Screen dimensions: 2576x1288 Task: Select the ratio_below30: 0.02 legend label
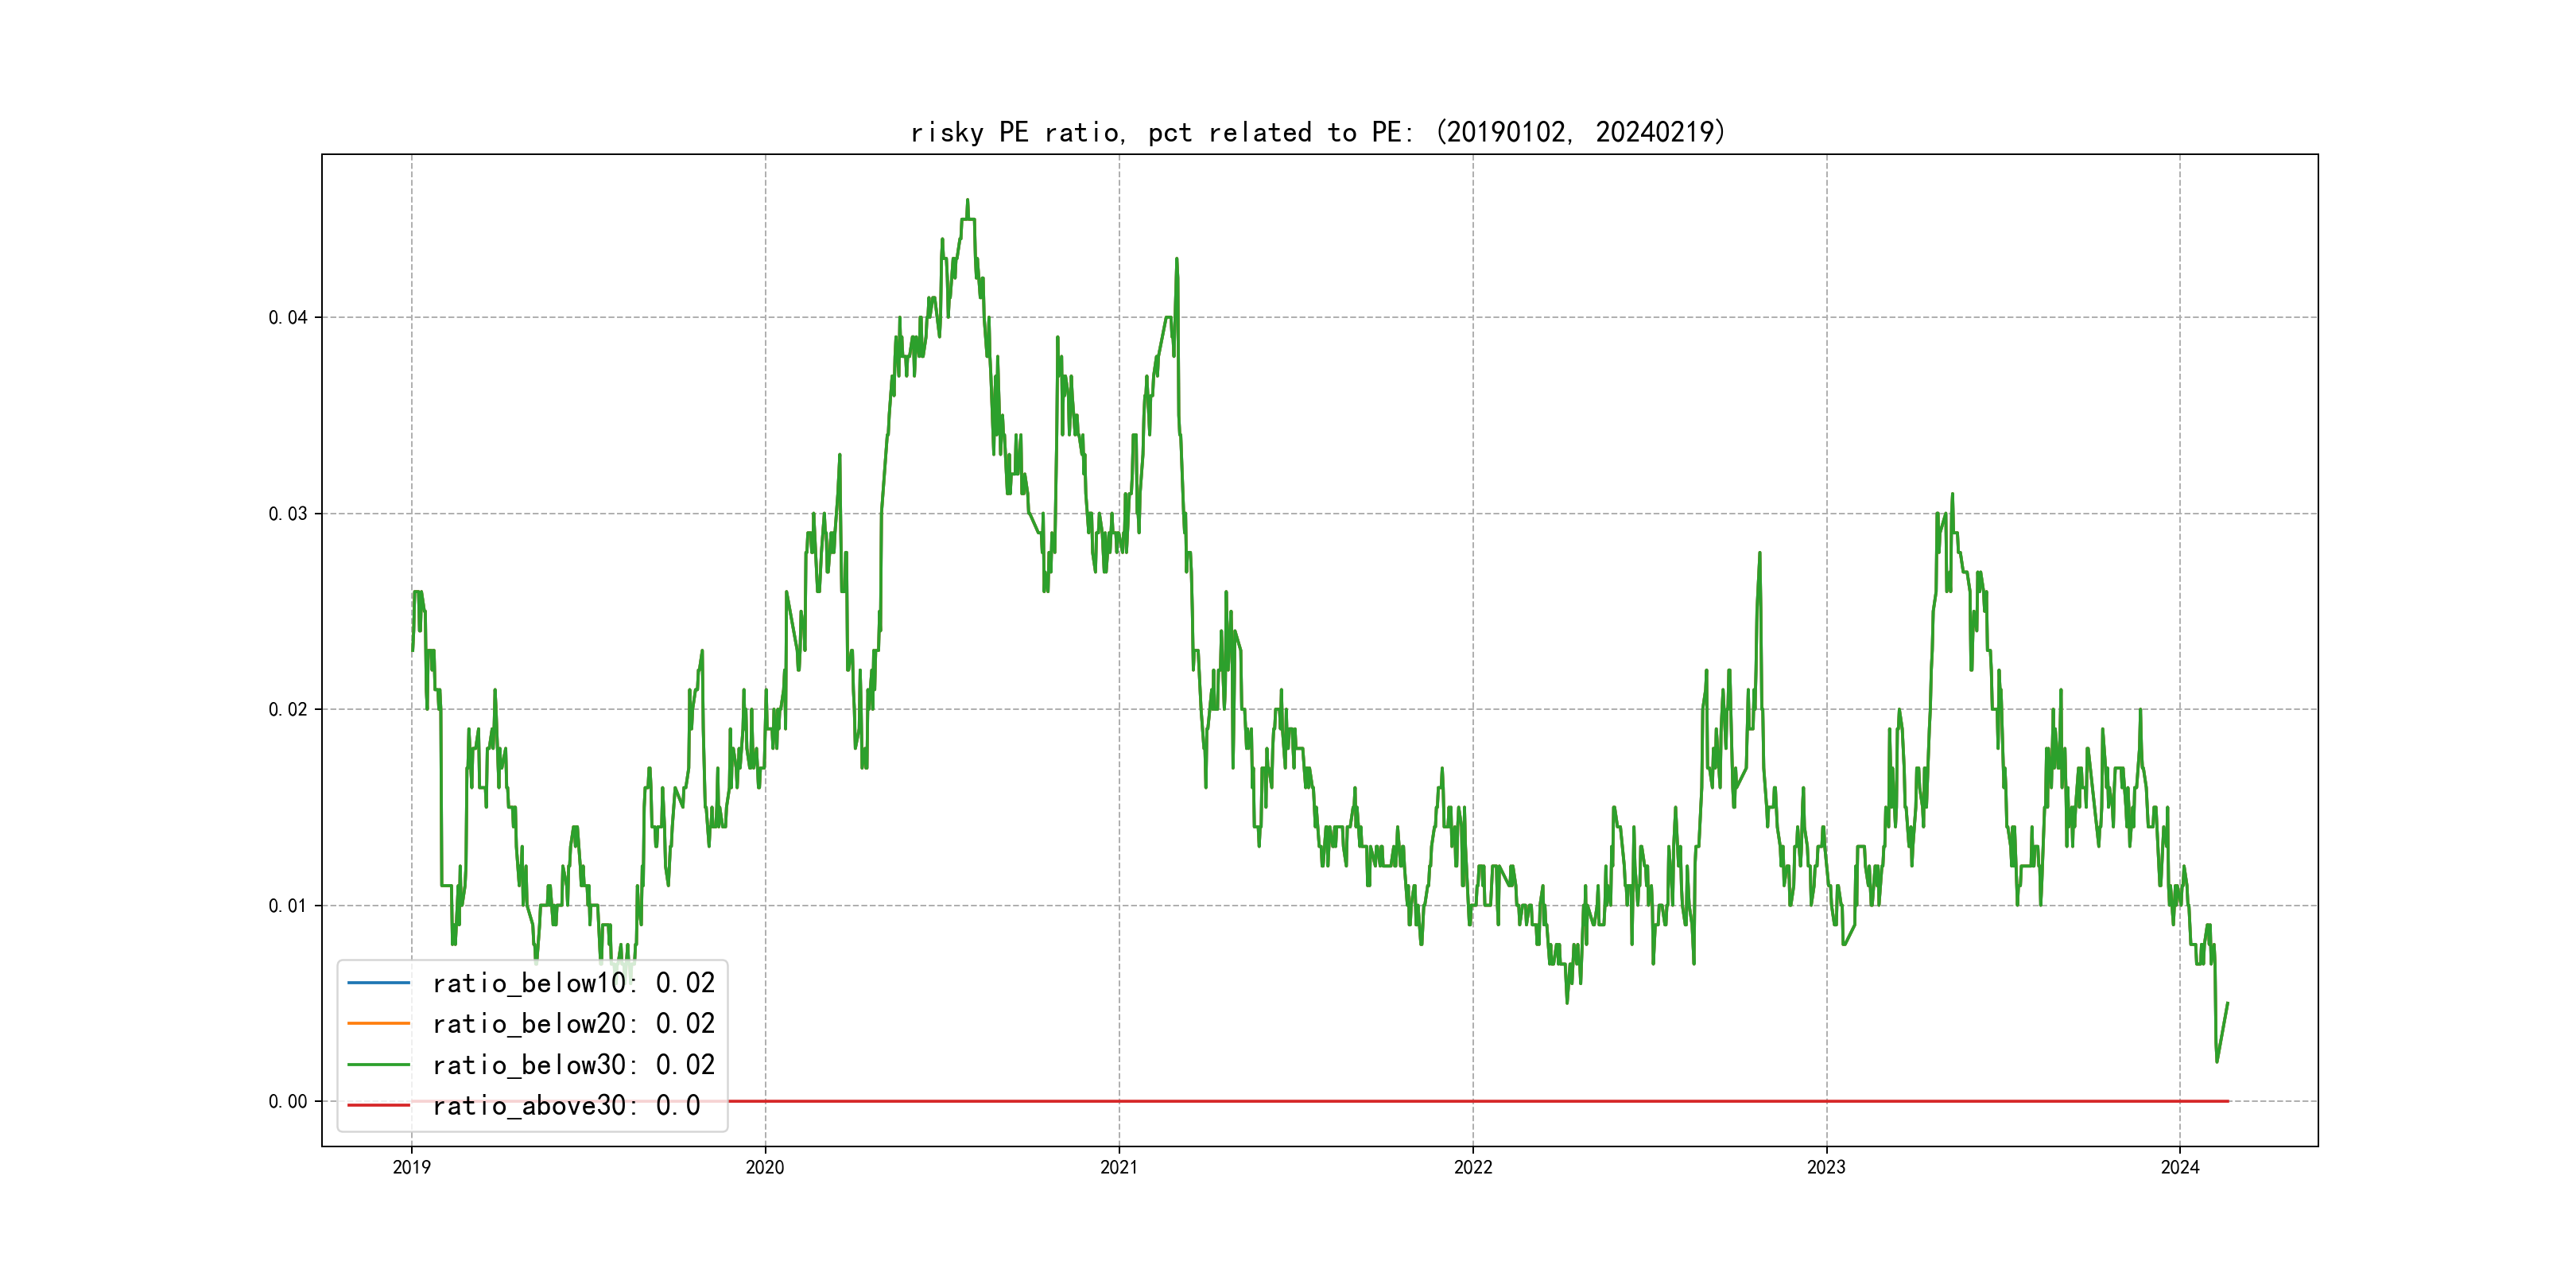[x=573, y=1065]
